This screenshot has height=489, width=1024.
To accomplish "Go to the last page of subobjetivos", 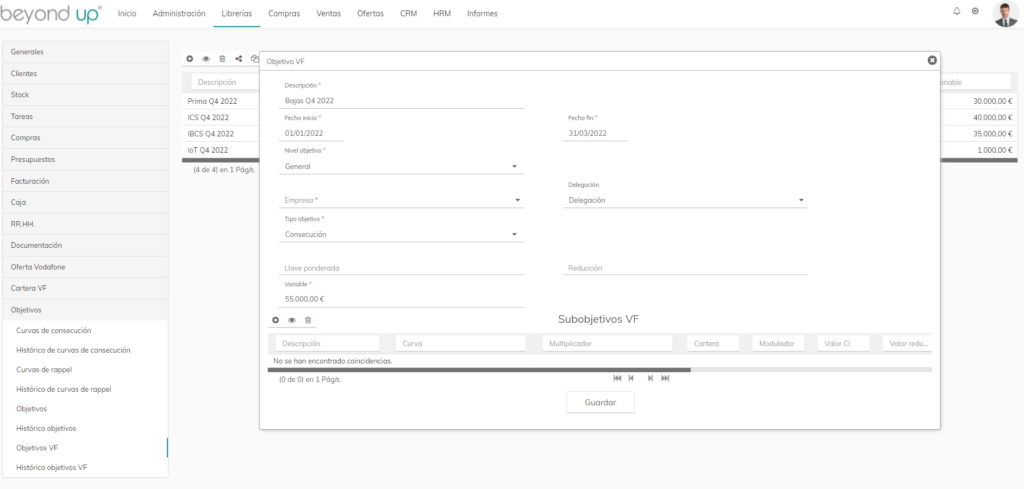I will point(666,378).
